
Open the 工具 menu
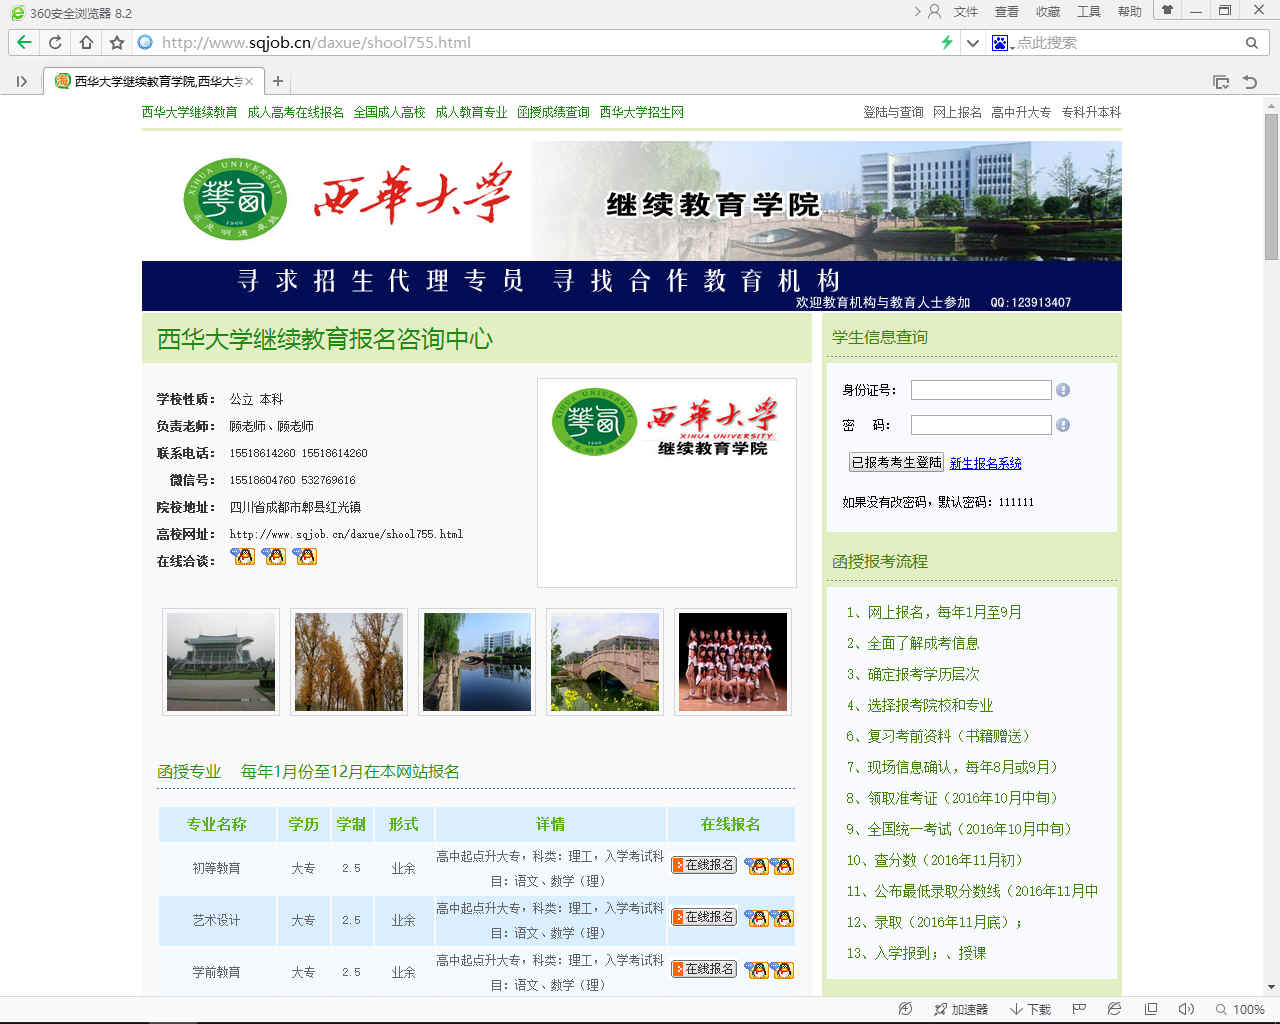(1088, 12)
